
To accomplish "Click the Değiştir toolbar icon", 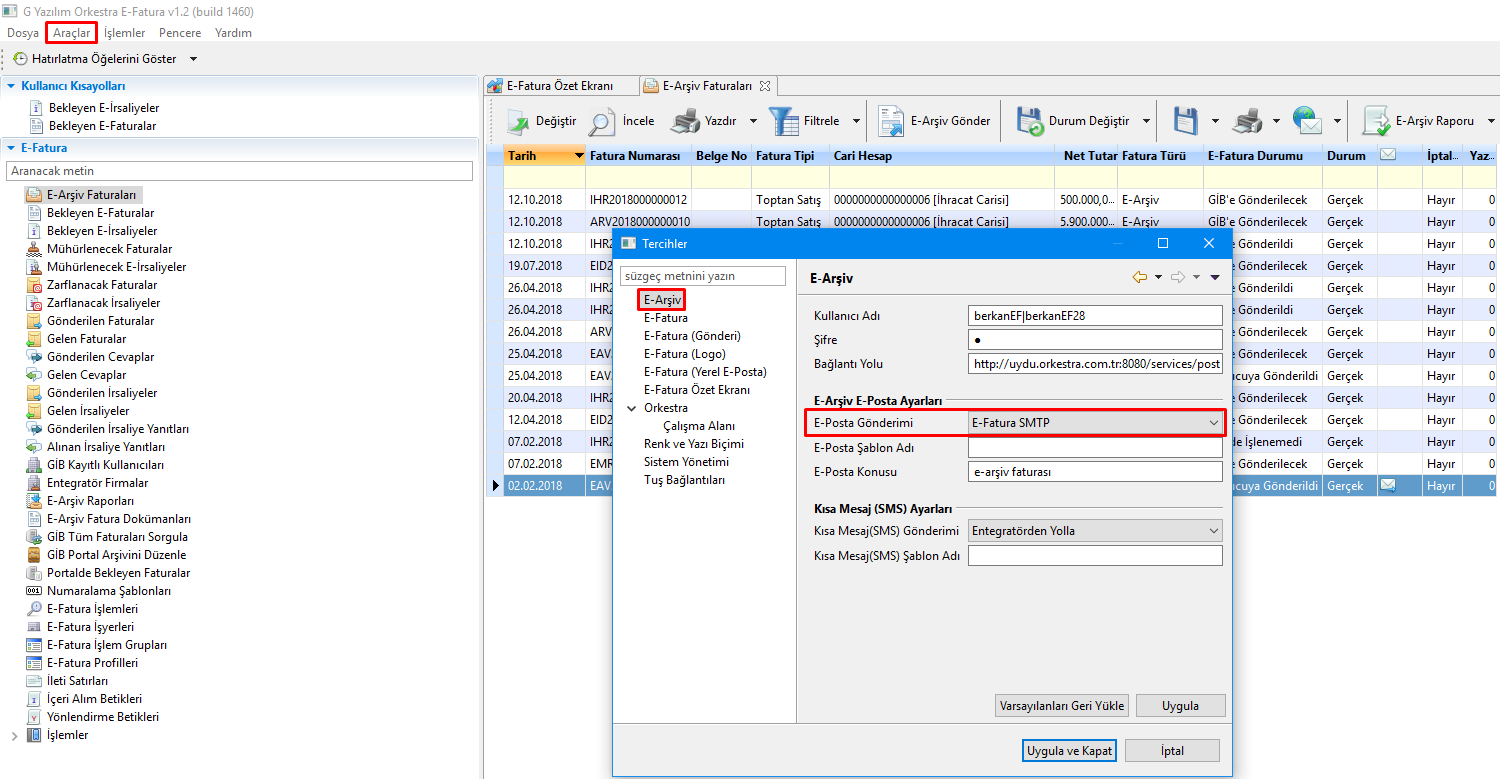I will pos(518,121).
